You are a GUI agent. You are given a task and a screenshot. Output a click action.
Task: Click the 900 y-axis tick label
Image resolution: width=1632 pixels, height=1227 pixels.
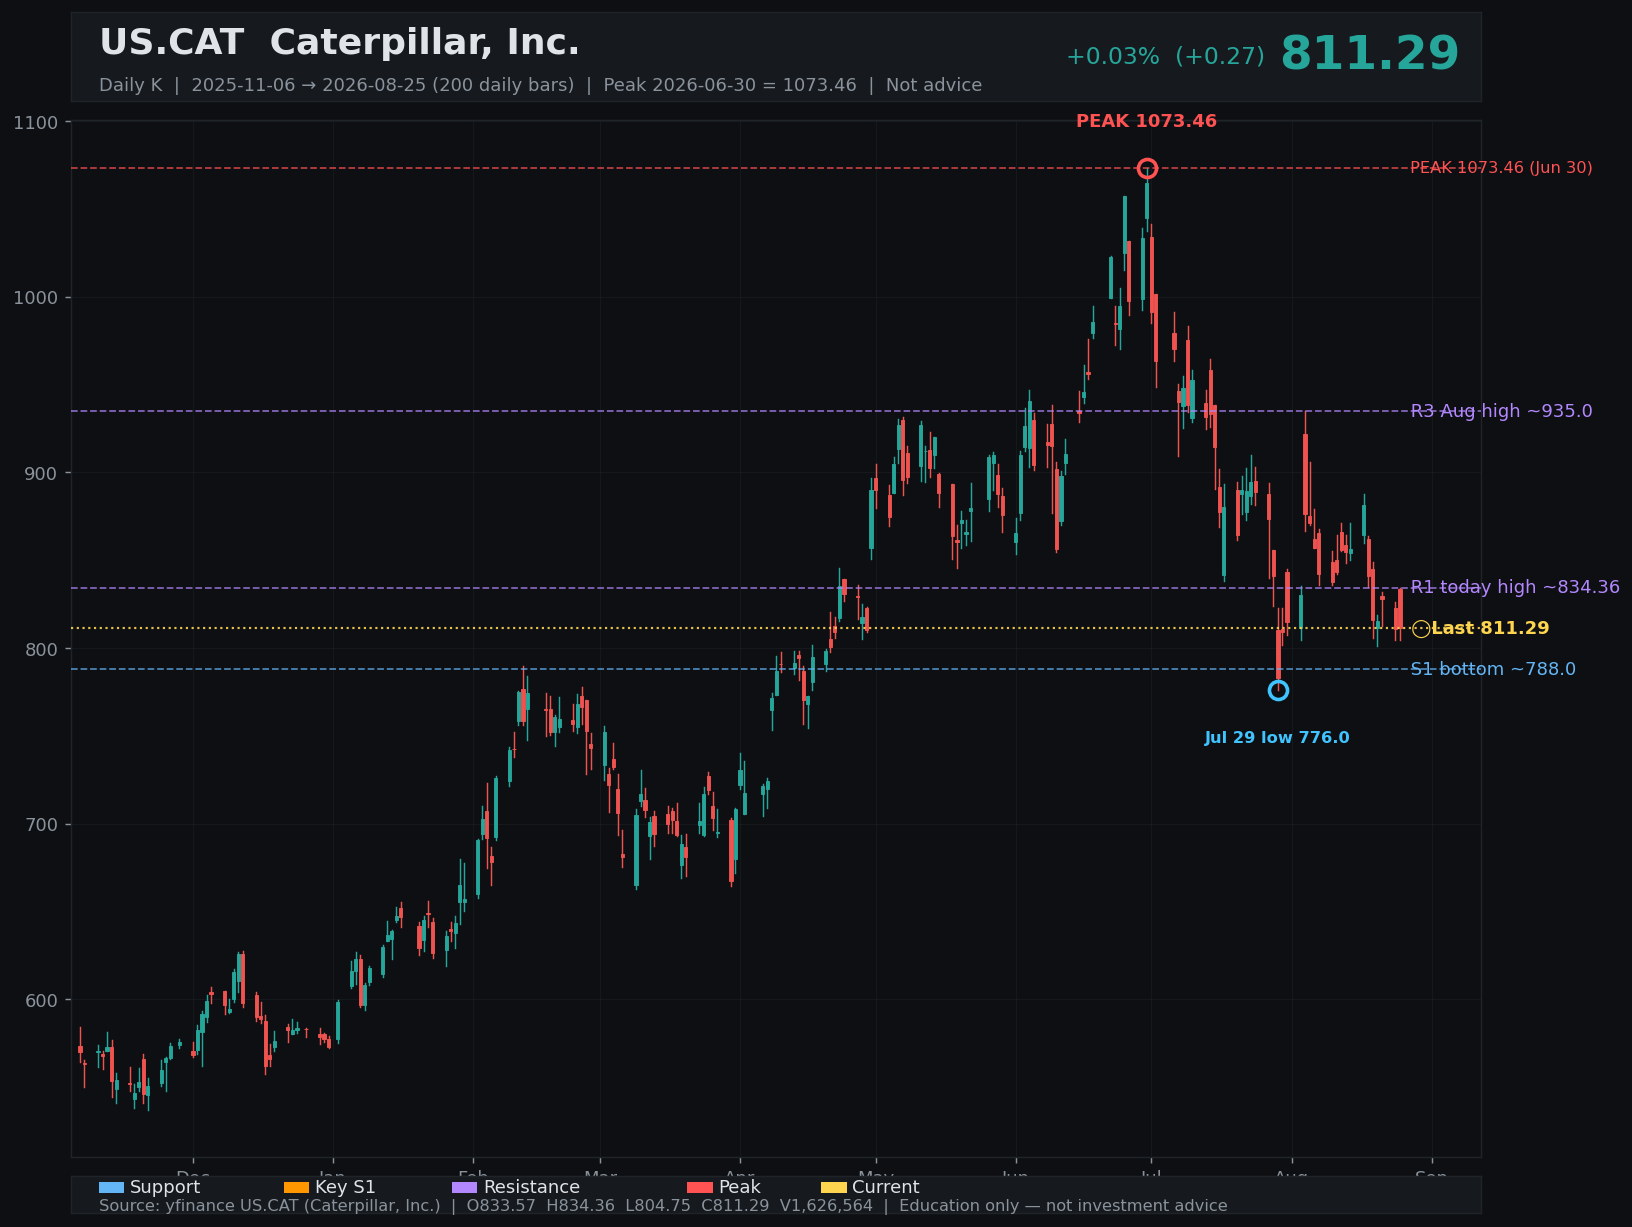[x=41, y=473]
